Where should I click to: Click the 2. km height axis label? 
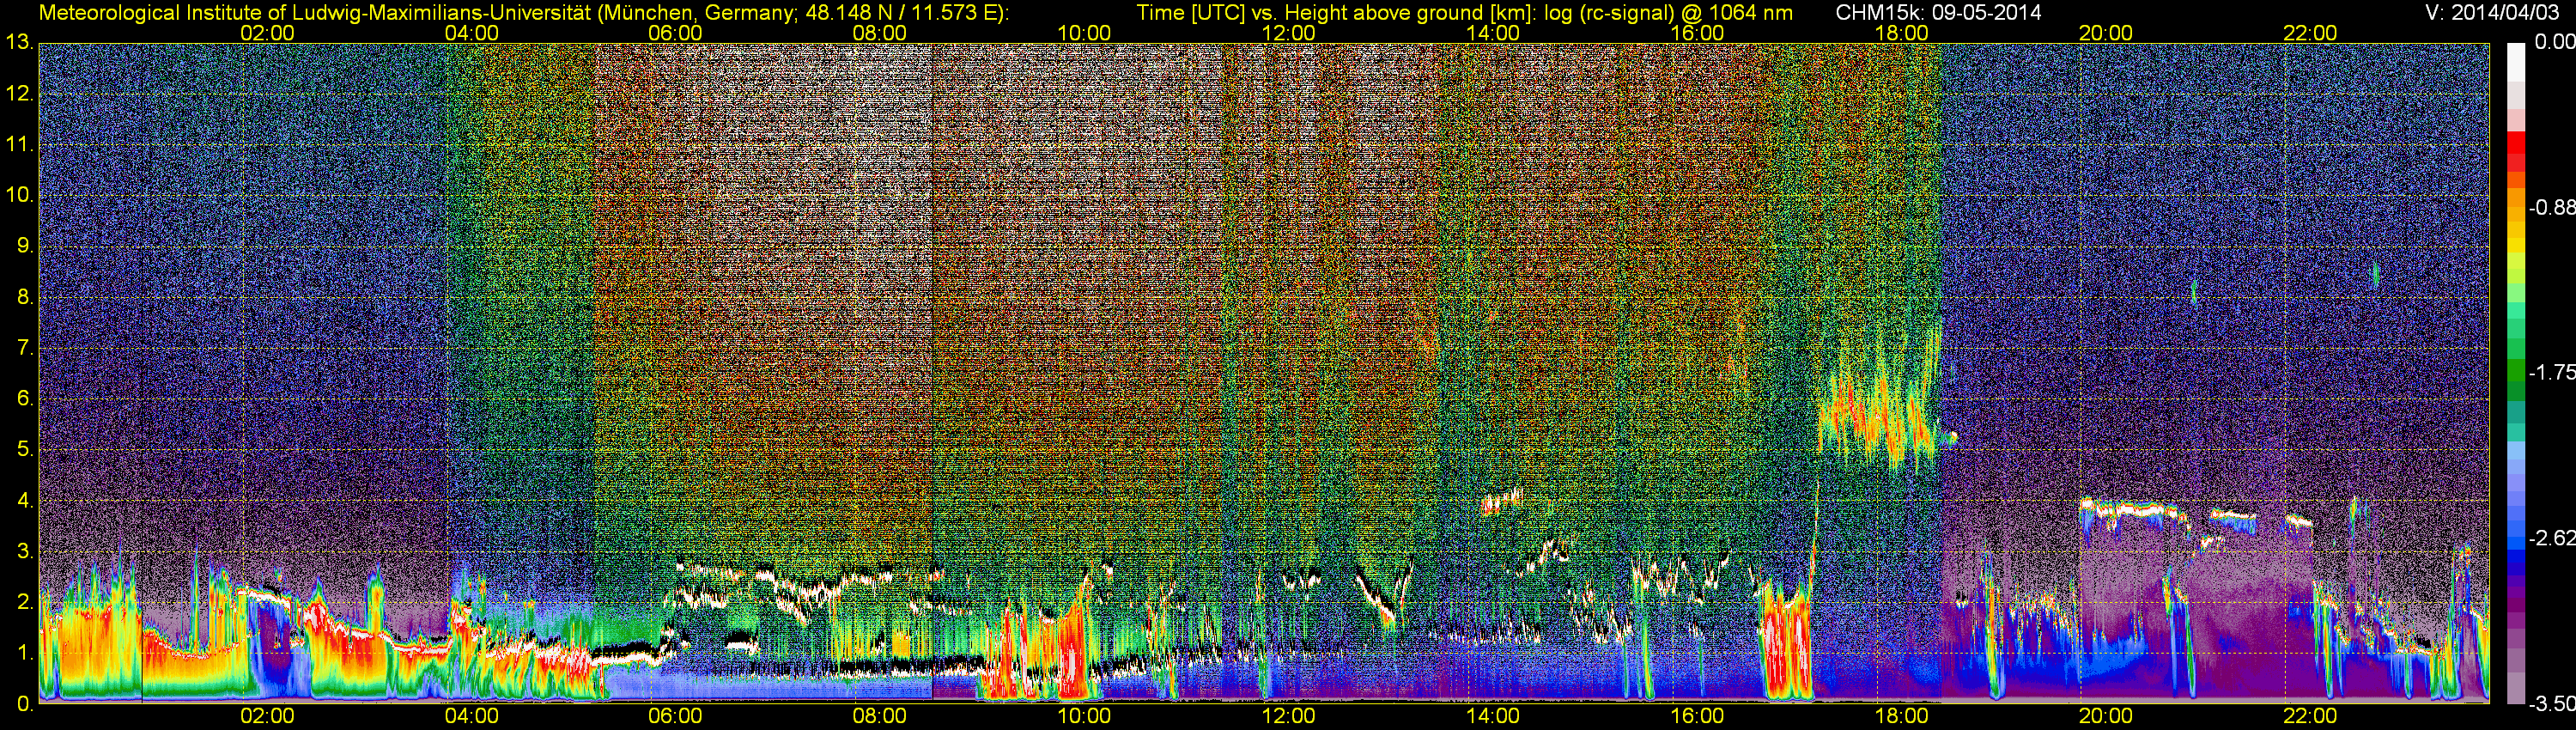pos(25,602)
